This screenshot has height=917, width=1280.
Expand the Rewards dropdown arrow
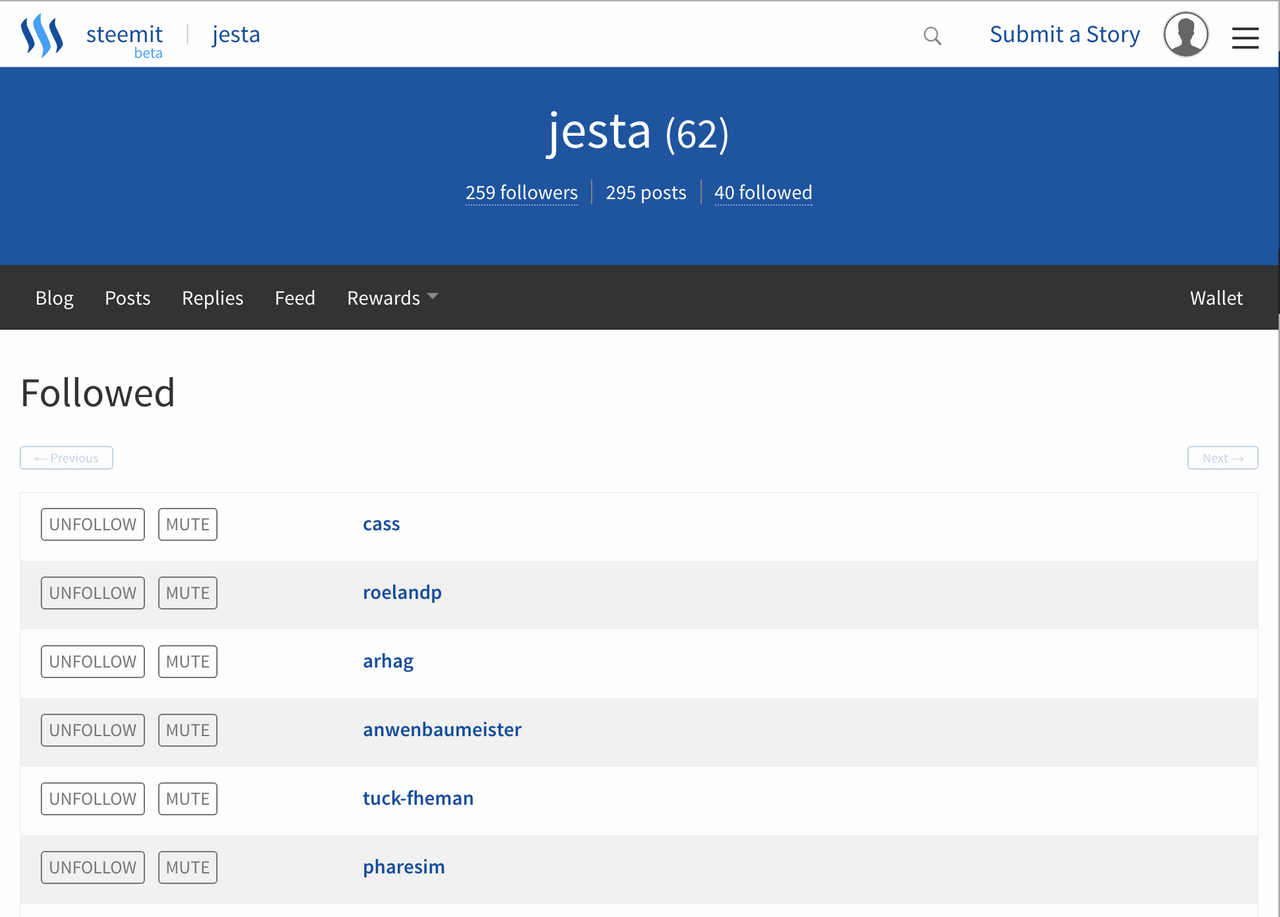tap(433, 297)
